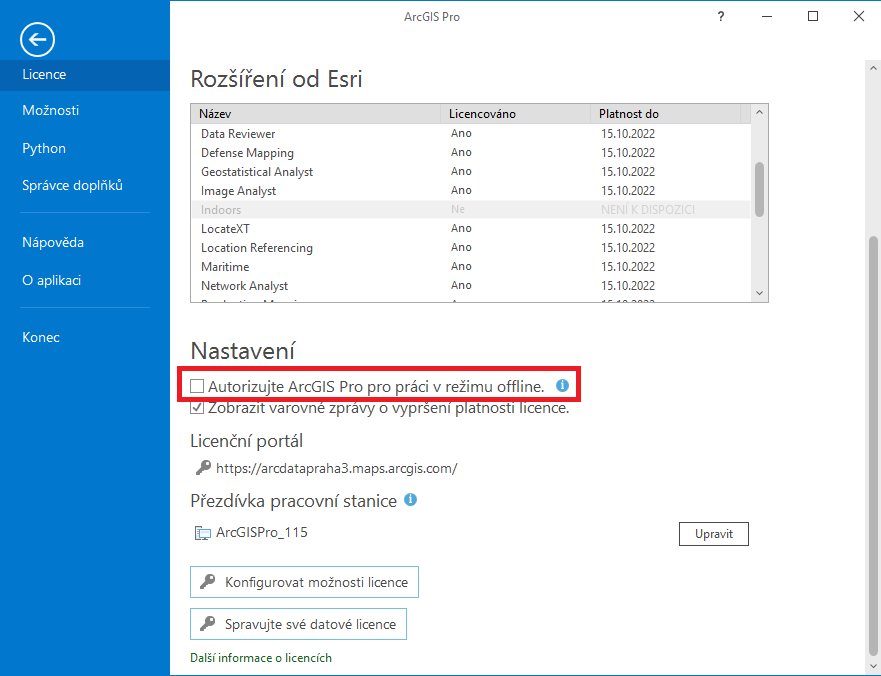Image resolution: width=881 pixels, height=676 pixels.
Task: Click the NENÍ K DISPOZICI cell
Action: point(648,210)
